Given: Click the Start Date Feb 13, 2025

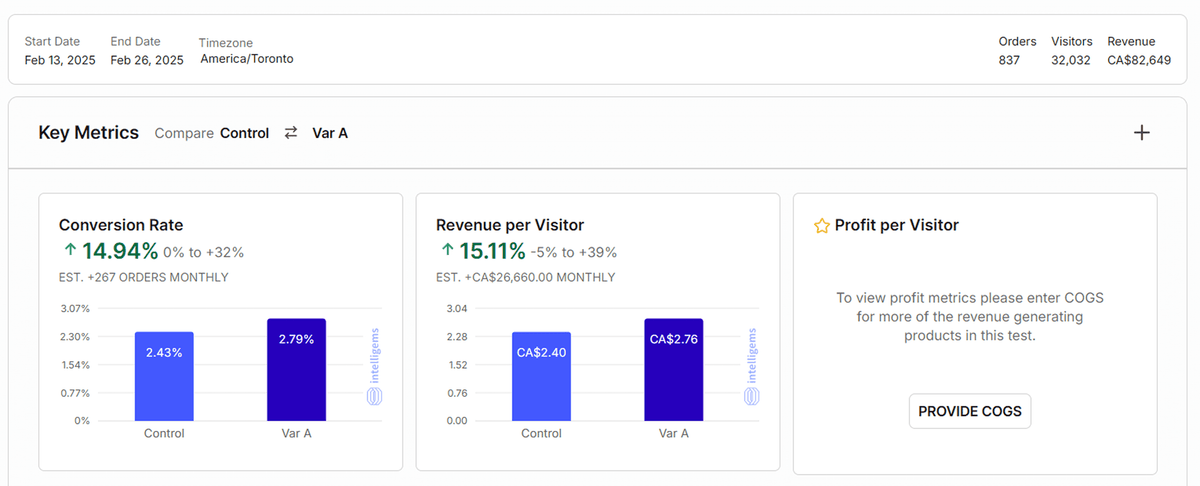Looking at the screenshot, I should (x=60, y=60).
